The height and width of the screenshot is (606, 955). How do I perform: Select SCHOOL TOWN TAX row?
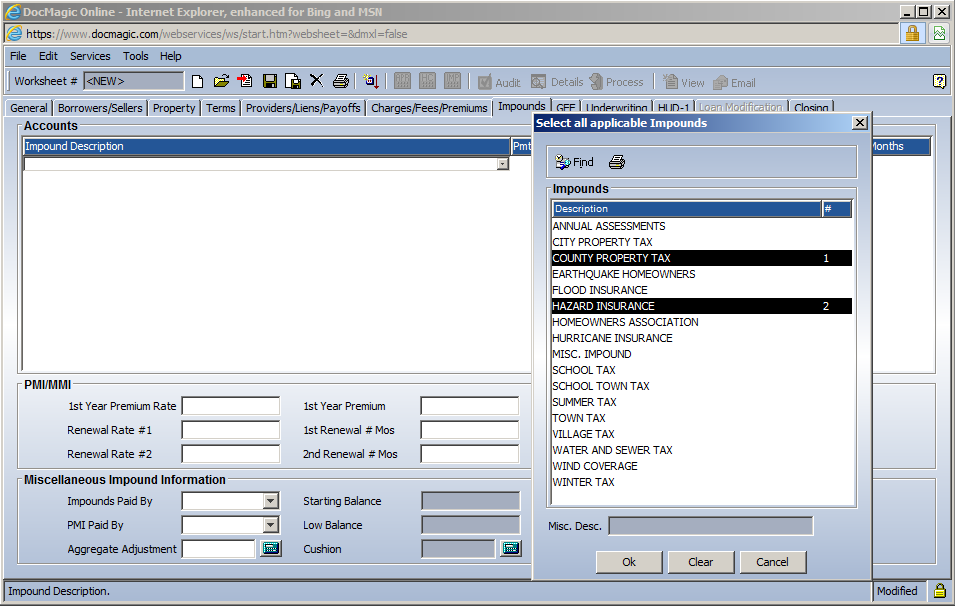click(702, 386)
